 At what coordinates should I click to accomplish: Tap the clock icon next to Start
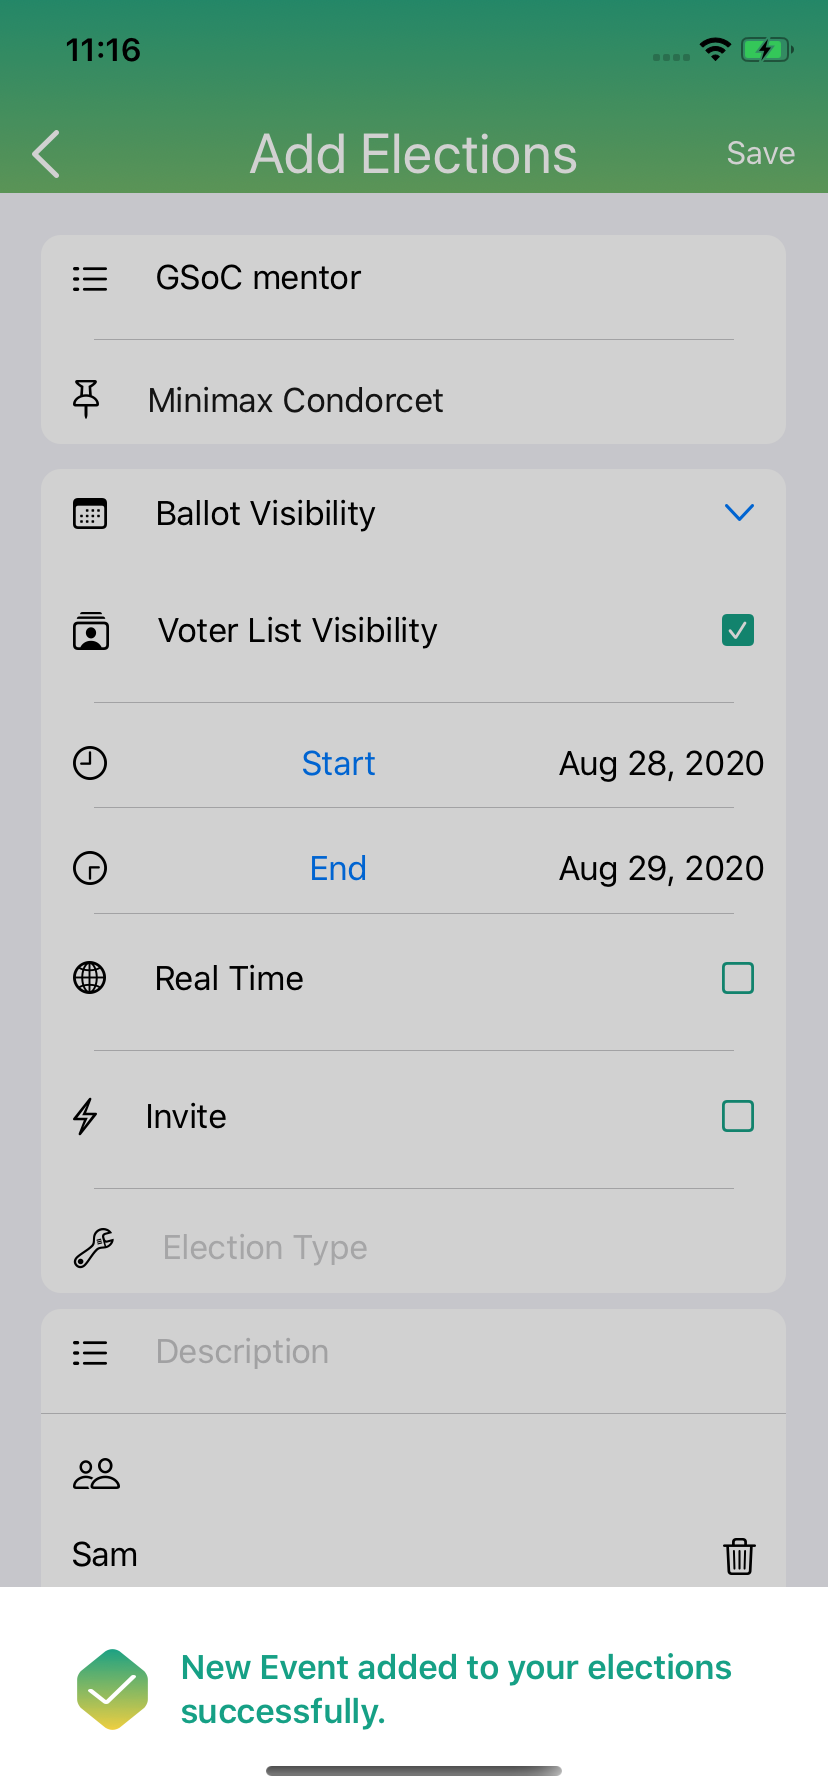click(x=90, y=763)
